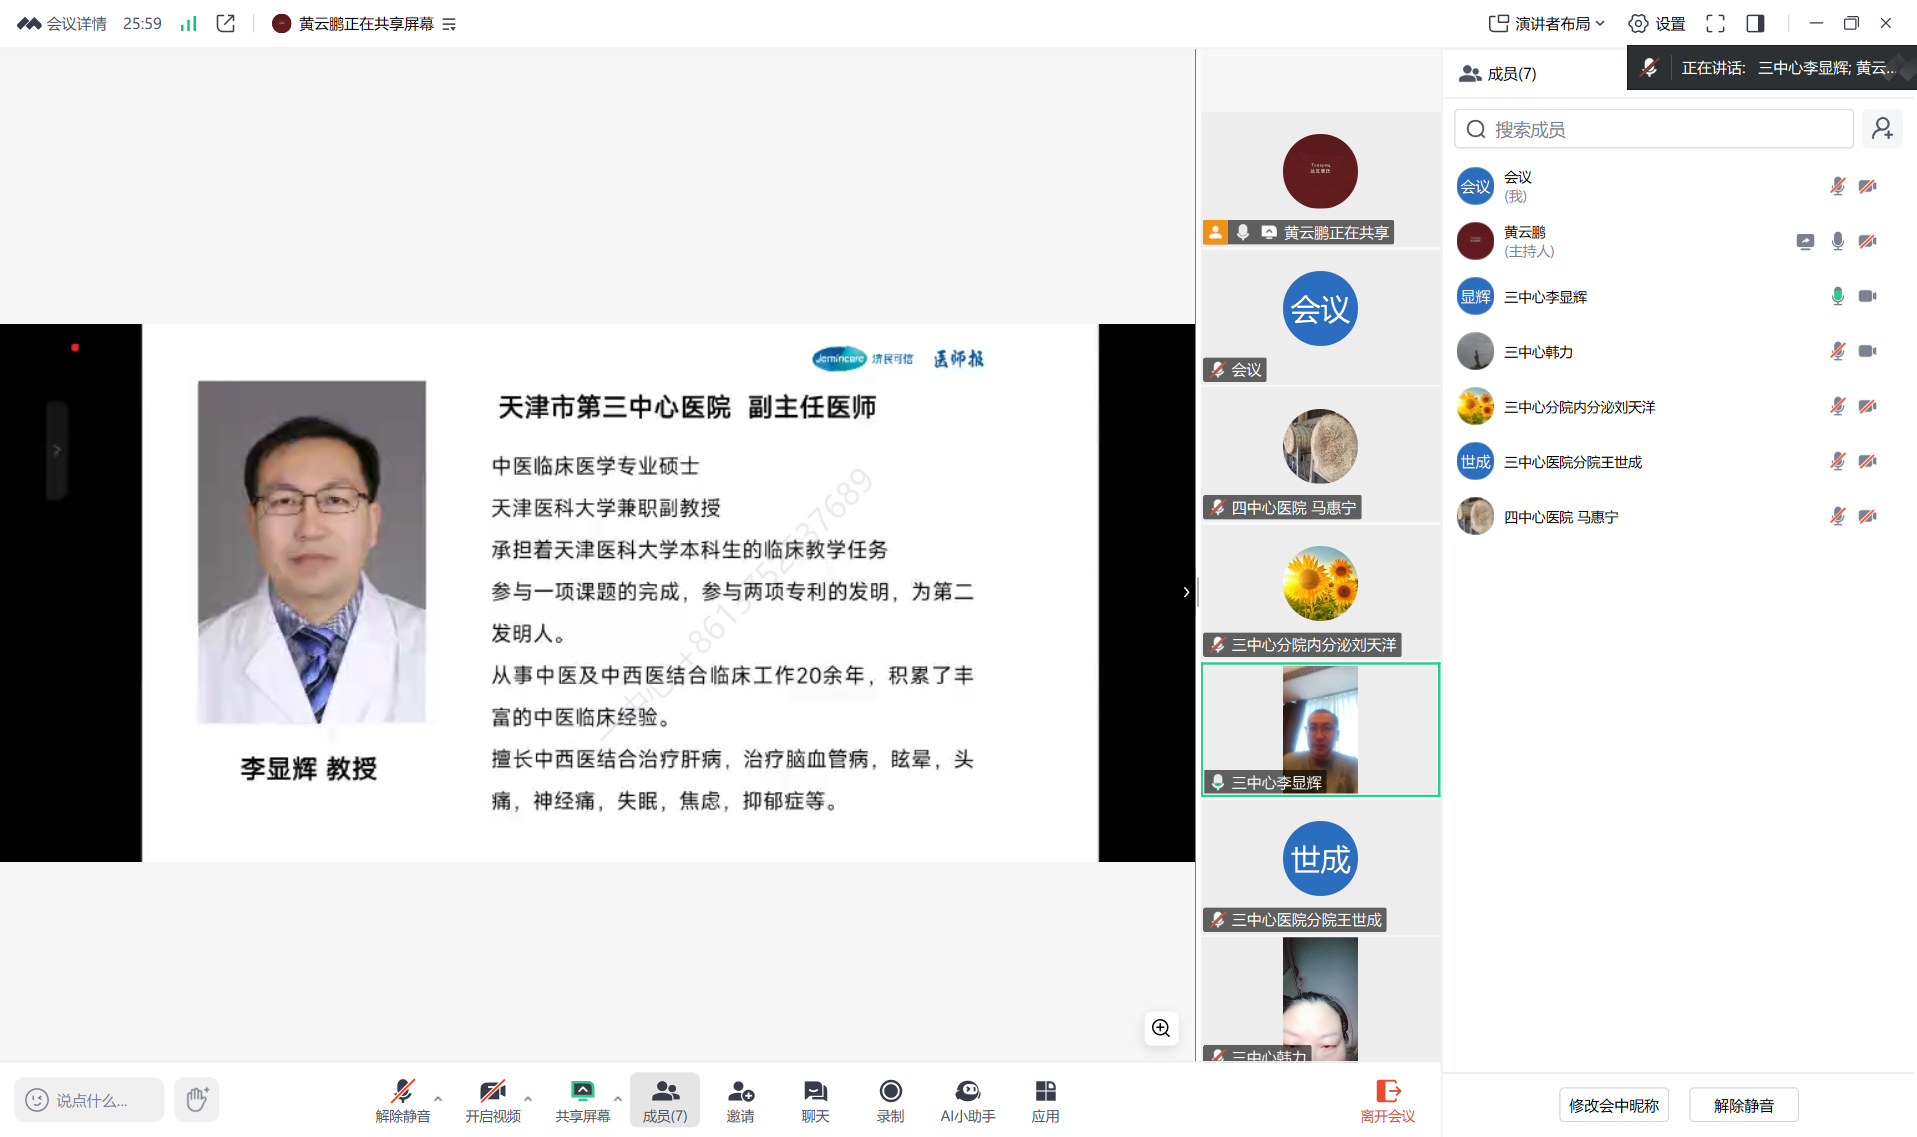Image resolution: width=1917 pixels, height=1137 pixels.
Task: Click the leave meeting icon
Action: point(1388,1091)
